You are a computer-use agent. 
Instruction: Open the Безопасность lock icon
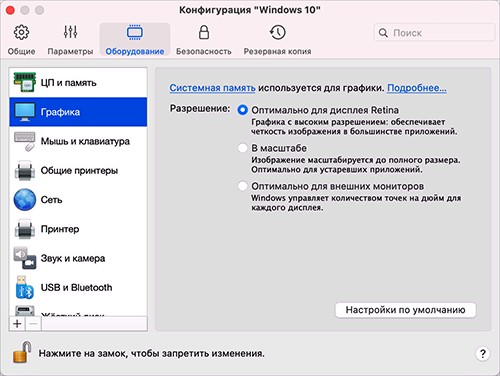204,32
